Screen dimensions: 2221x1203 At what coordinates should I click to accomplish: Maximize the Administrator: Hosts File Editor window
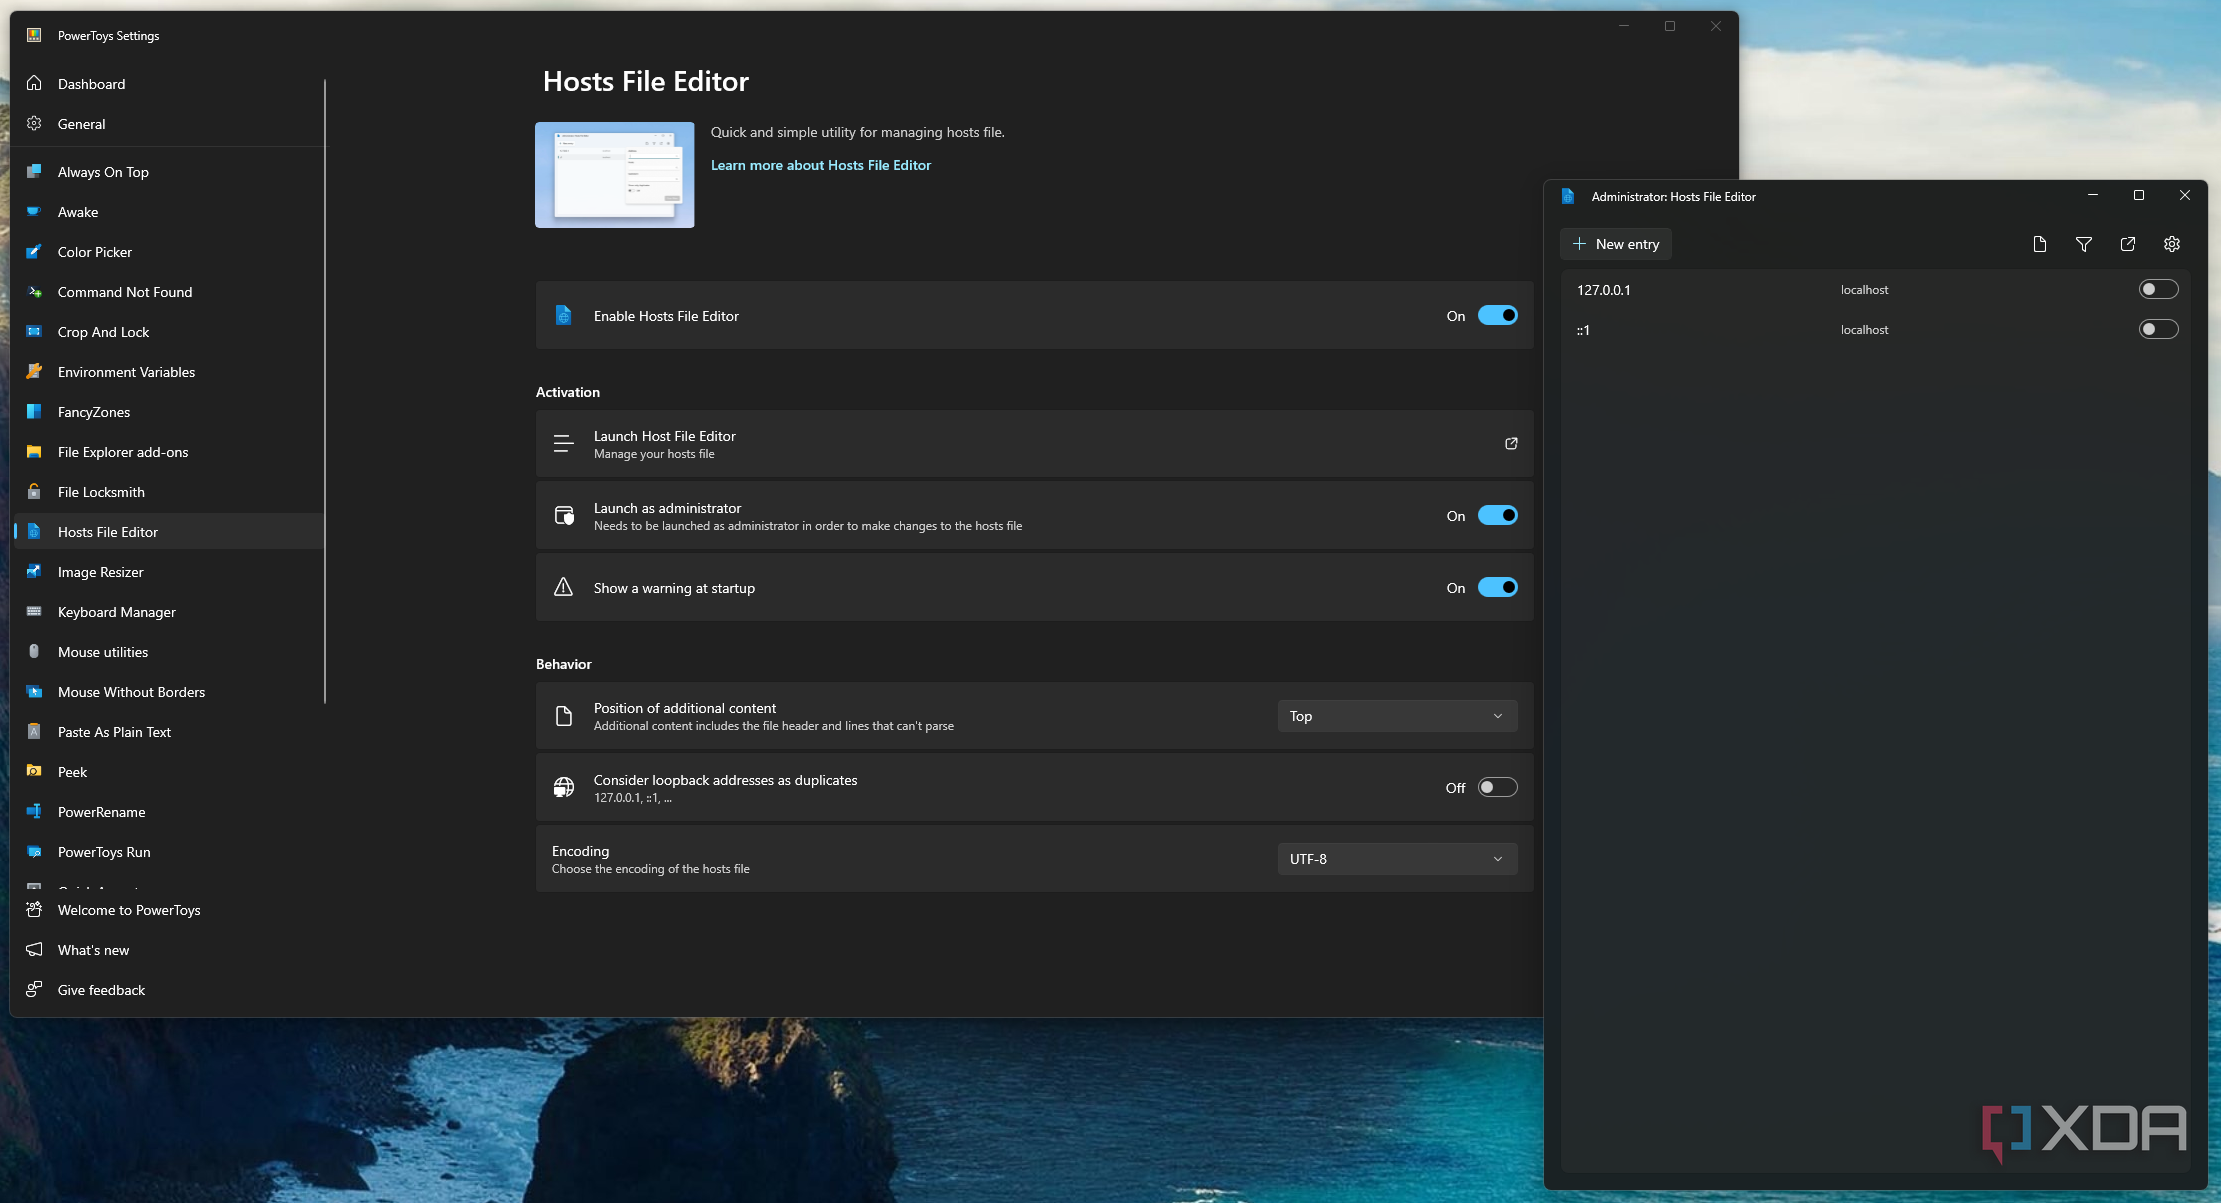2139,196
